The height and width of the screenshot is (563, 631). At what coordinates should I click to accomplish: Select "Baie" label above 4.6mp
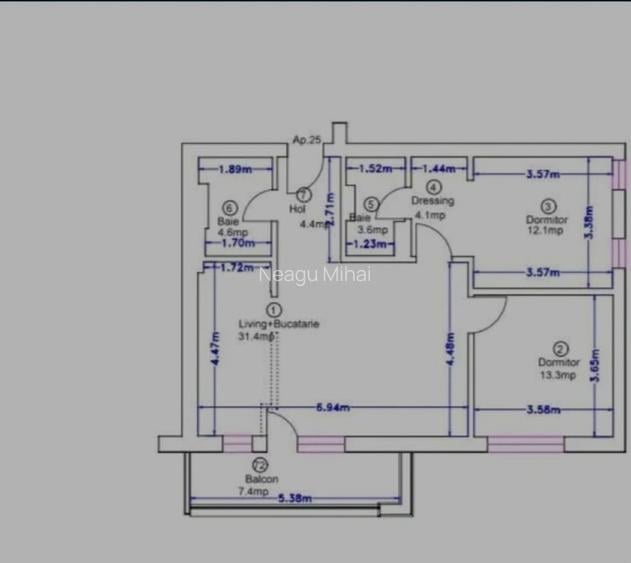[228, 221]
